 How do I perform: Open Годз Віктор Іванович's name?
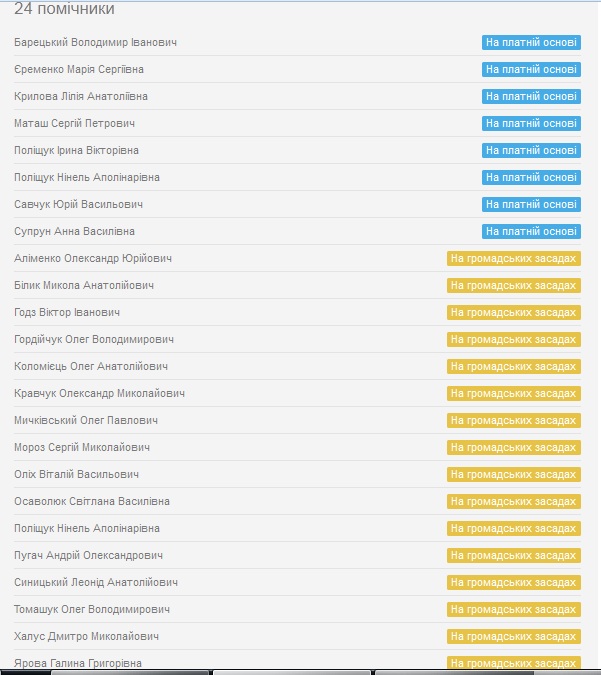pyautogui.click(x=67, y=313)
